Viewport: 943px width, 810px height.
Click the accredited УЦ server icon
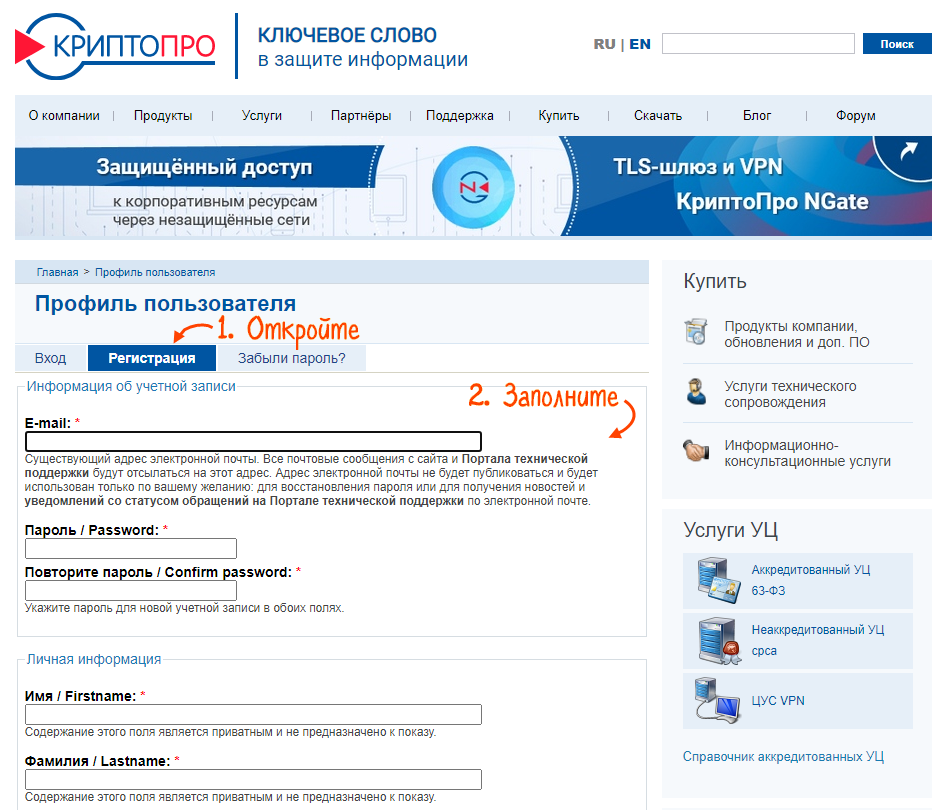click(x=719, y=580)
